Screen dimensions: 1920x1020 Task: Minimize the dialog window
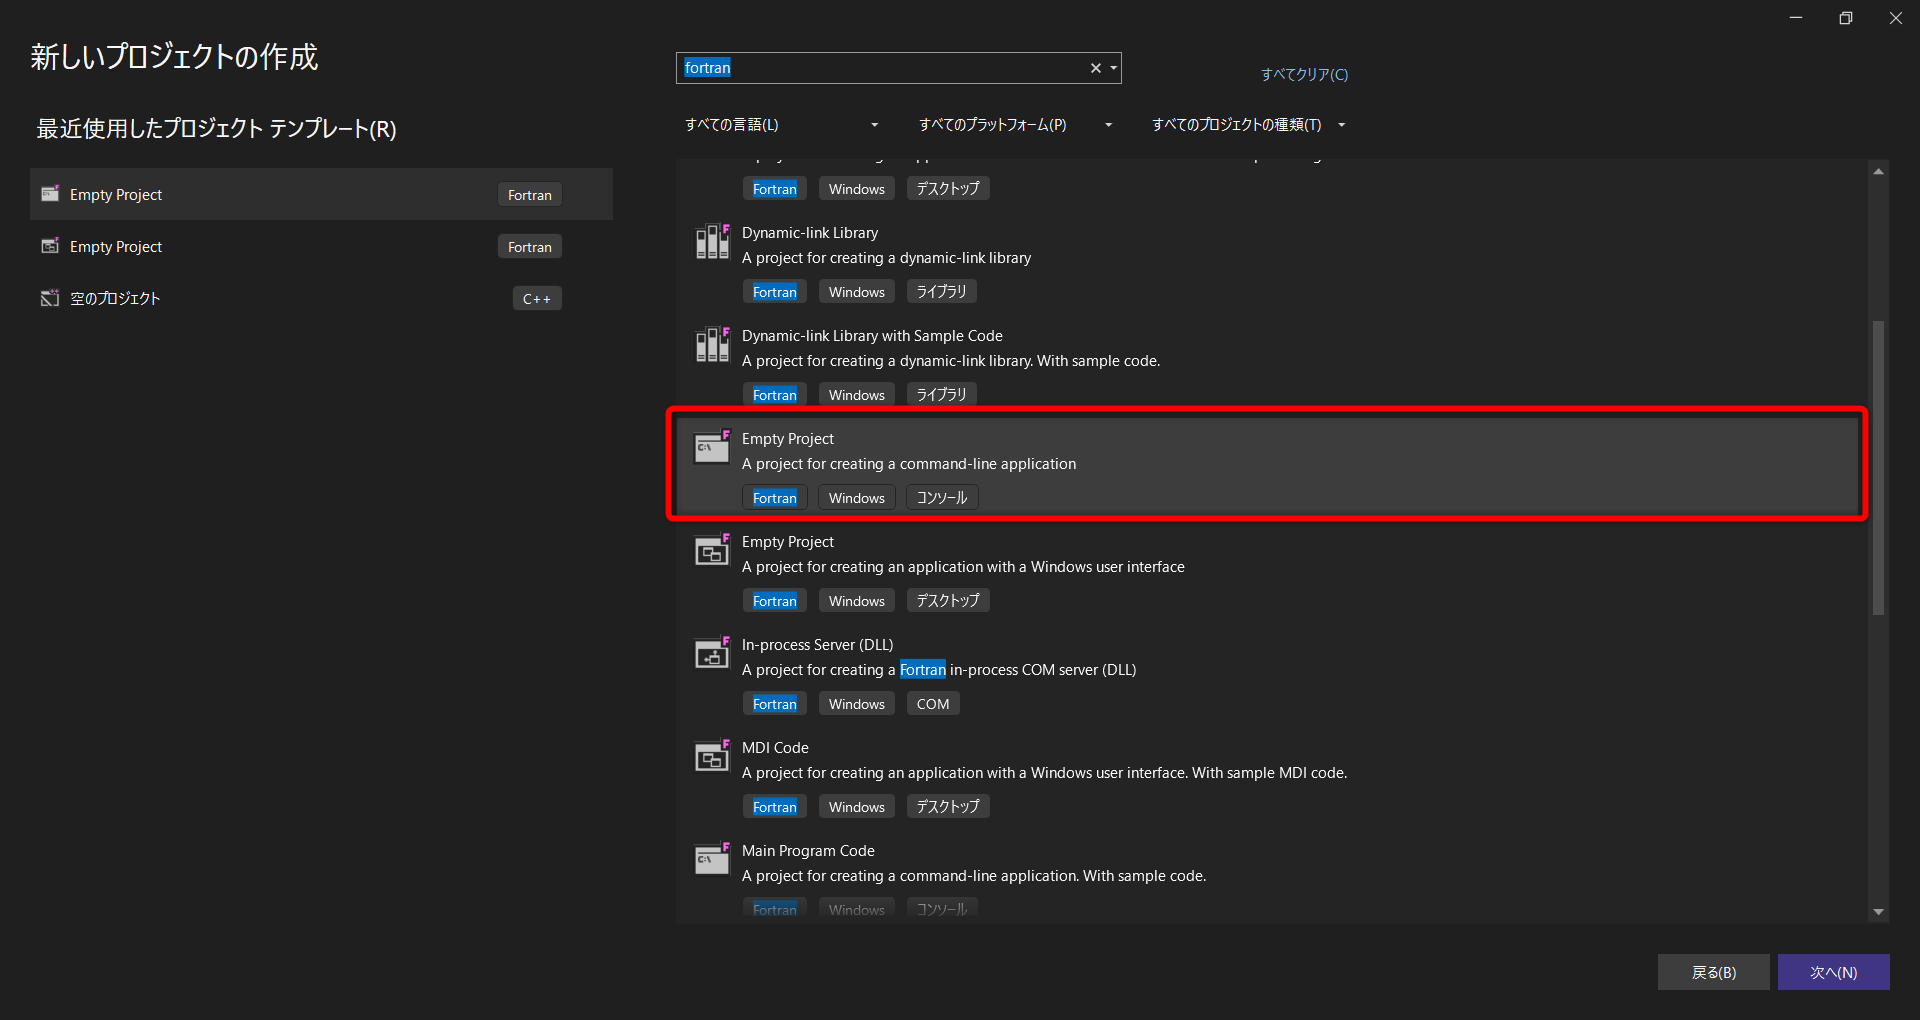point(1796,18)
